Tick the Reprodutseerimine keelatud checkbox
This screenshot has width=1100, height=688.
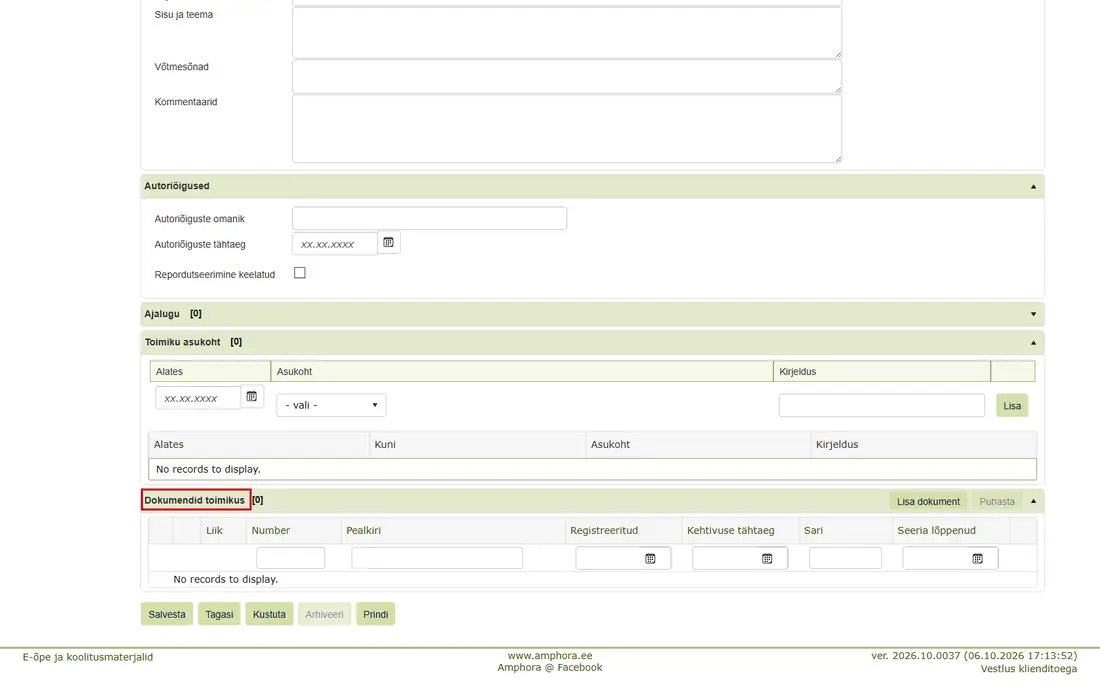click(x=300, y=273)
